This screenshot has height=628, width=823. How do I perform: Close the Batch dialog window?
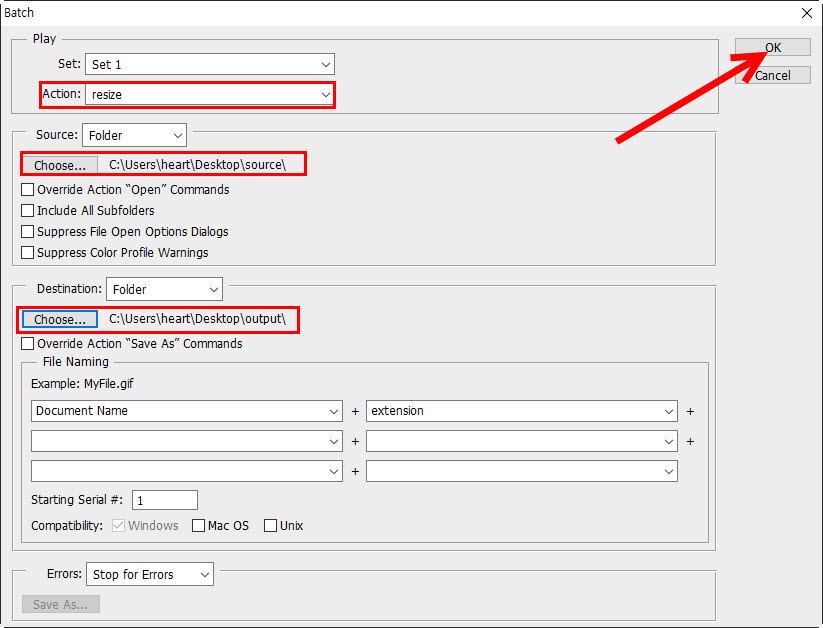[x=807, y=13]
